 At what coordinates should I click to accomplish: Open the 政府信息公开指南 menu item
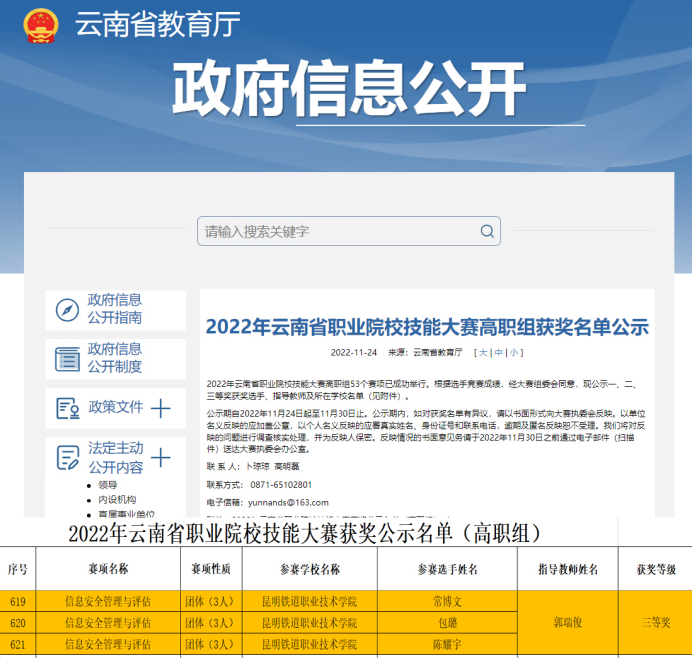pos(114,309)
